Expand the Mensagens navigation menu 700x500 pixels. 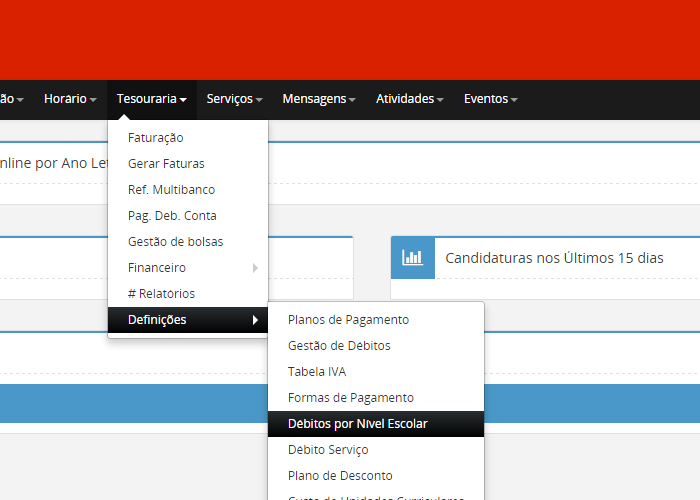click(x=318, y=99)
